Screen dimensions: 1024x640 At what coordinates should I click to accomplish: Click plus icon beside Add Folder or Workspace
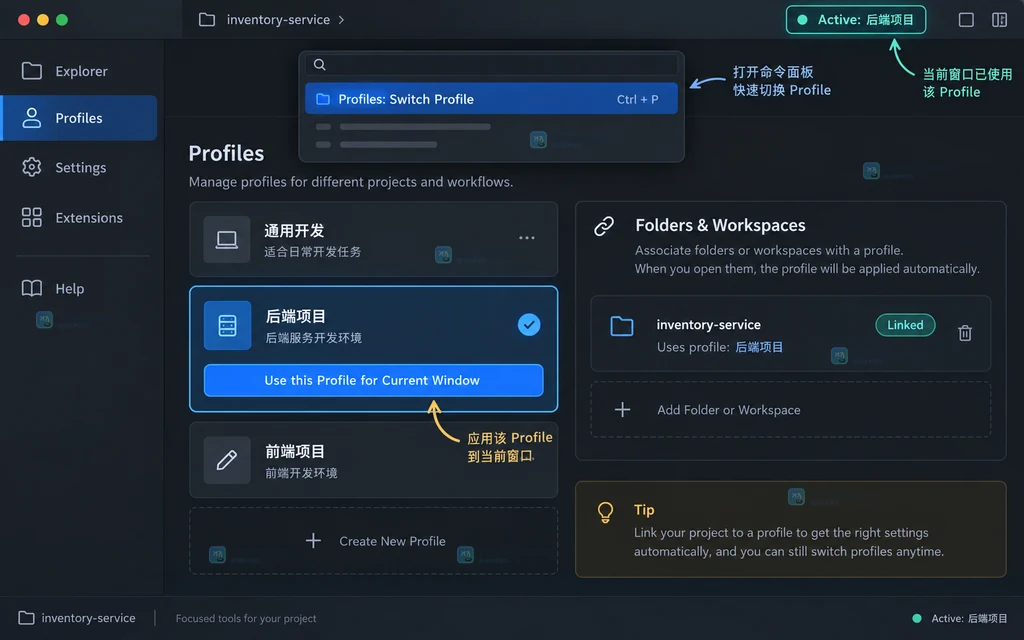tap(622, 409)
